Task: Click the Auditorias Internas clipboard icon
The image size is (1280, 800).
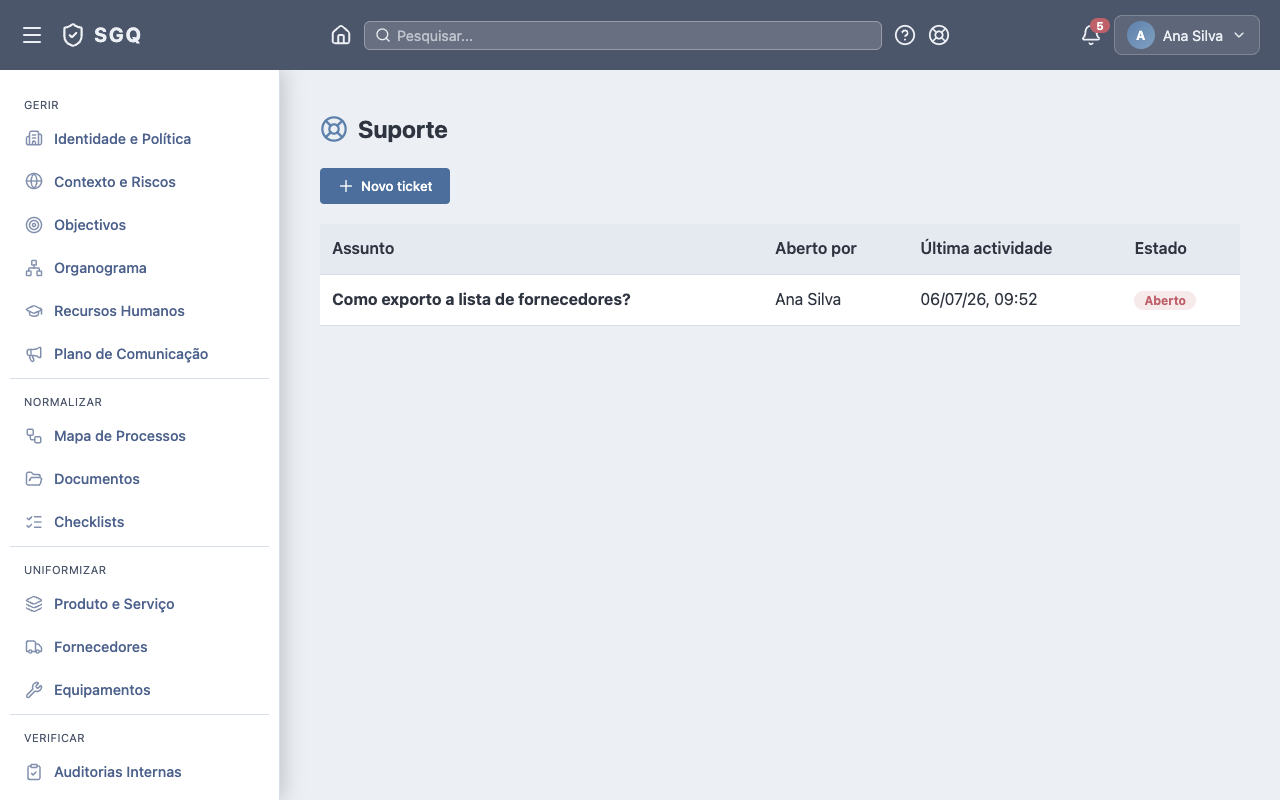Action: (x=34, y=772)
